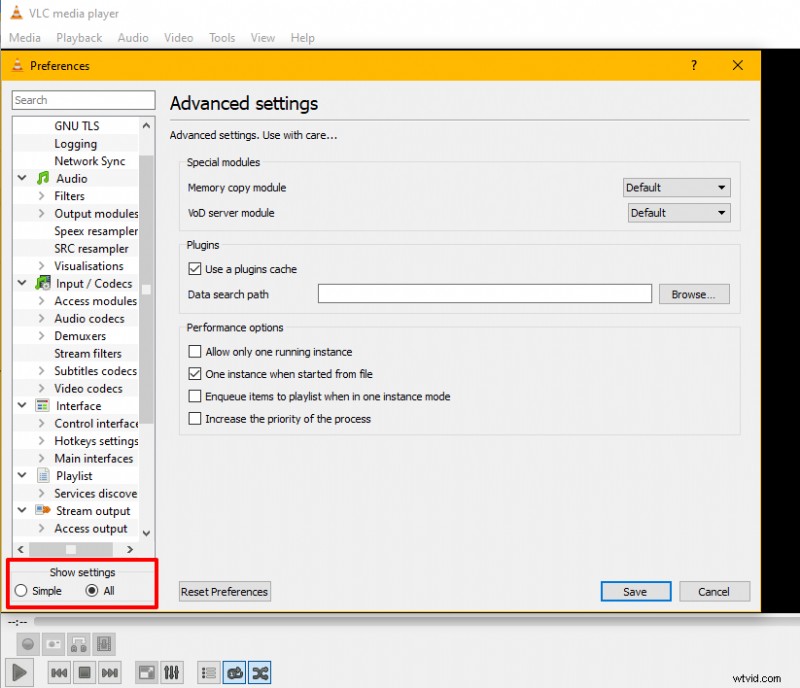This screenshot has width=800, height=688.
Task: Enable Allow only one running instance
Action: click(x=194, y=351)
